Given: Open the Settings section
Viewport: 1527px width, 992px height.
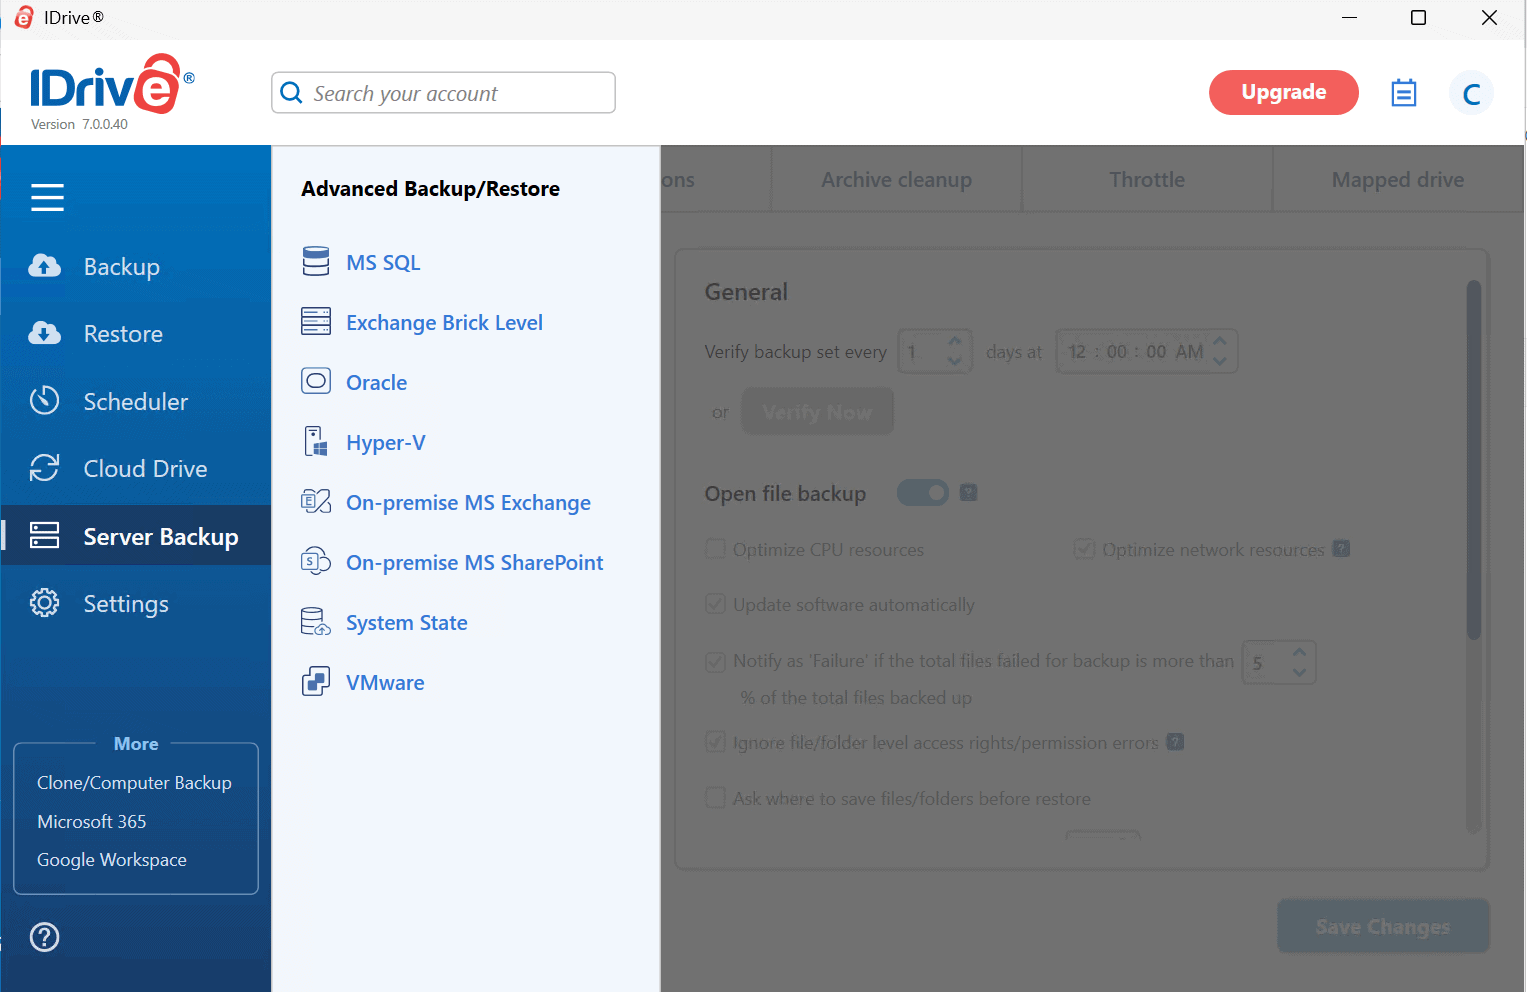Looking at the screenshot, I should pos(136,603).
